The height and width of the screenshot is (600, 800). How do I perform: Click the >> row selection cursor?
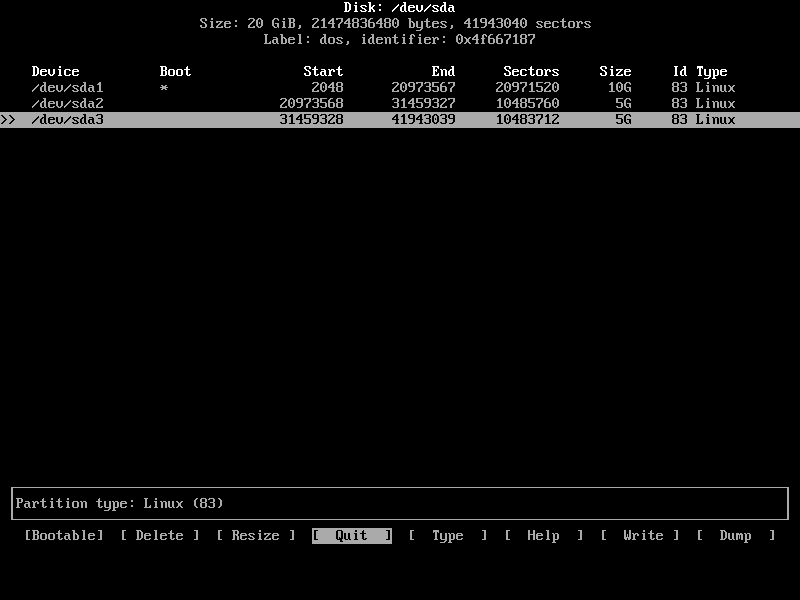(x=8, y=119)
